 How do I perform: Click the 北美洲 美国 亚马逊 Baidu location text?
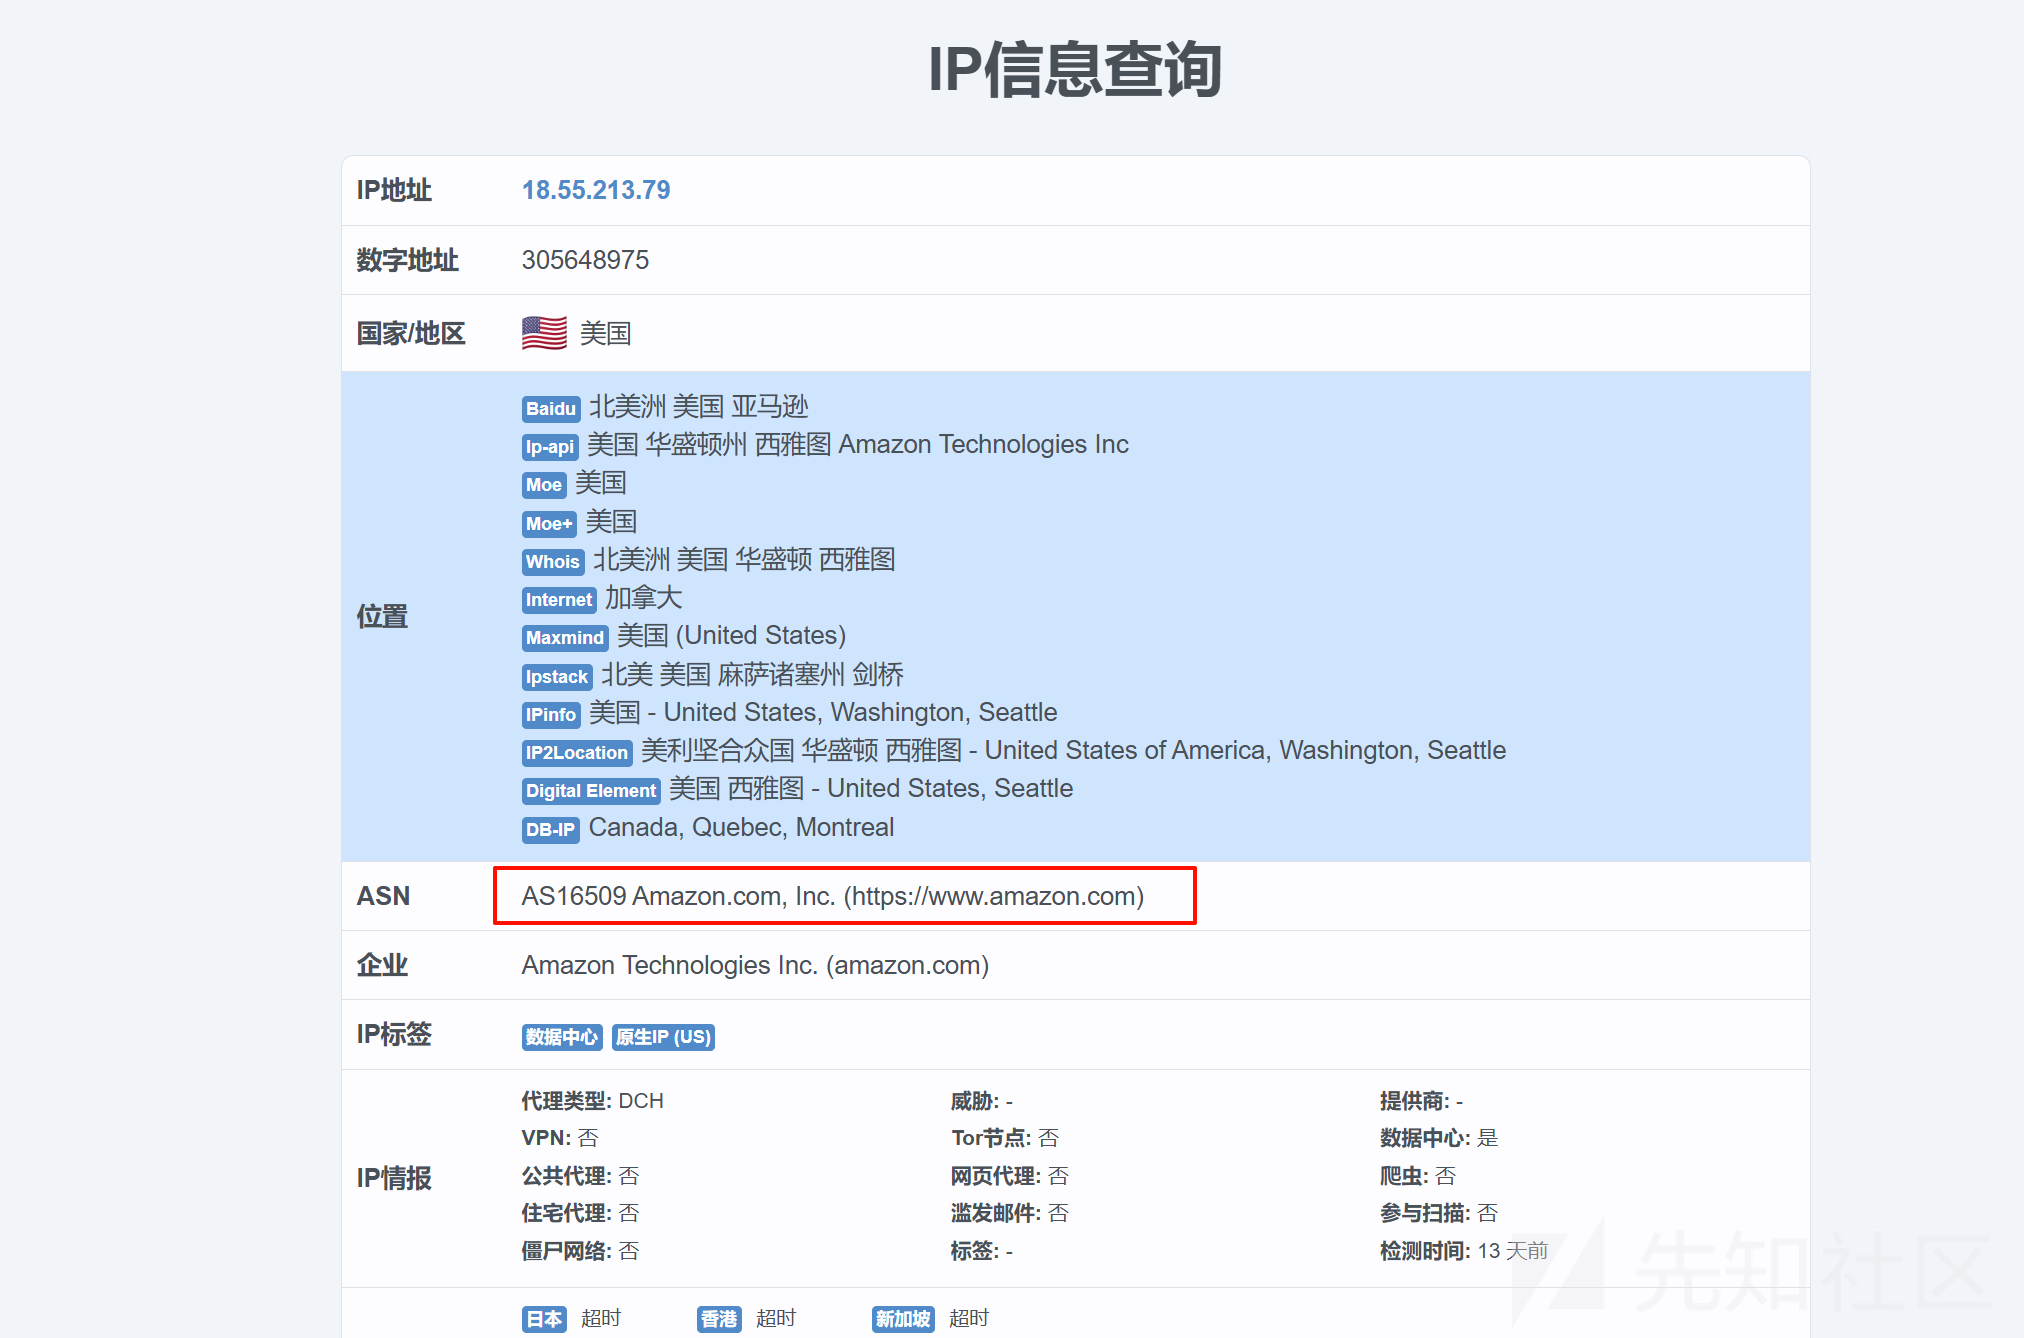[x=699, y=407]
